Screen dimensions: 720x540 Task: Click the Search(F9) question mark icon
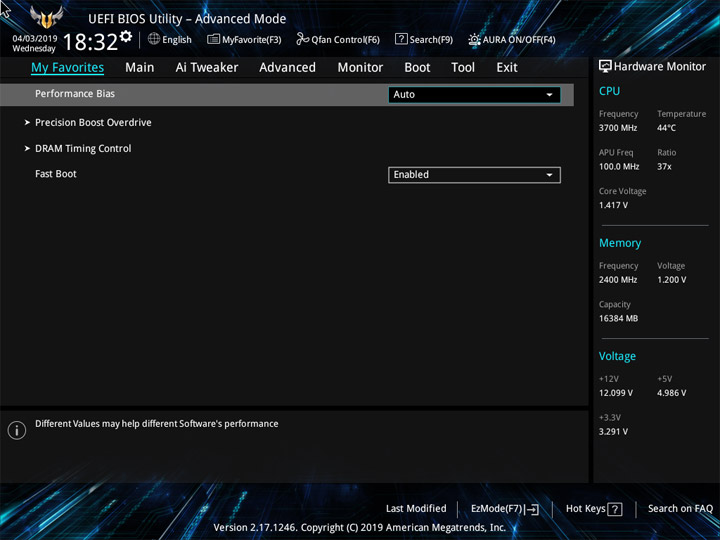point(401,39)
